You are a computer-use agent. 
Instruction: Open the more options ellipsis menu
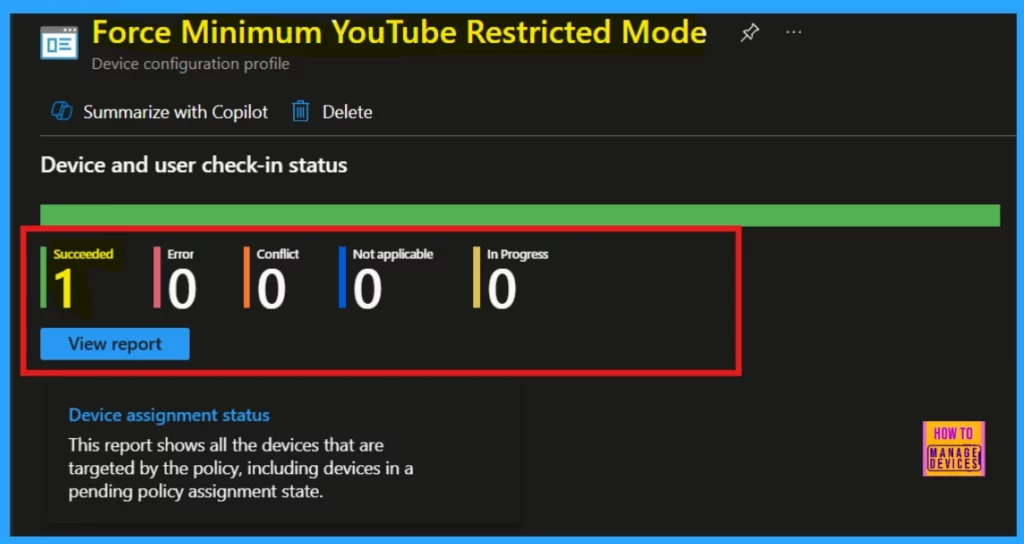pyautogui.click(x=793, y=32)
